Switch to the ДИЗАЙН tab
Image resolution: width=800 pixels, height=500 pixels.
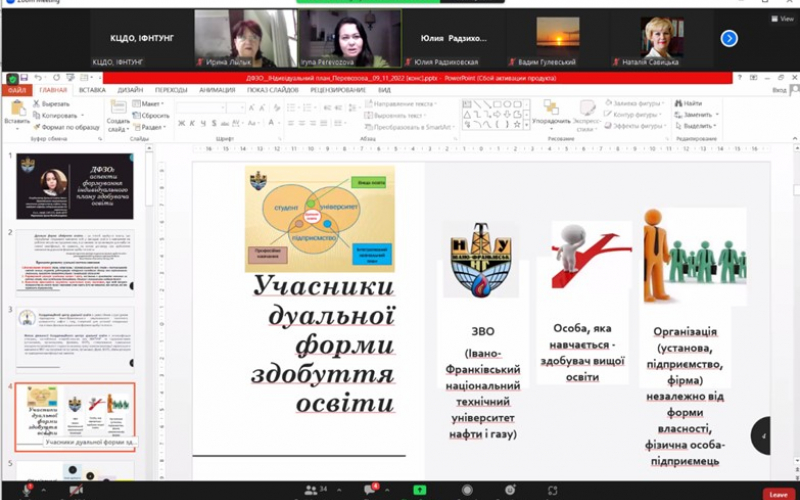[x=130, y=90]
